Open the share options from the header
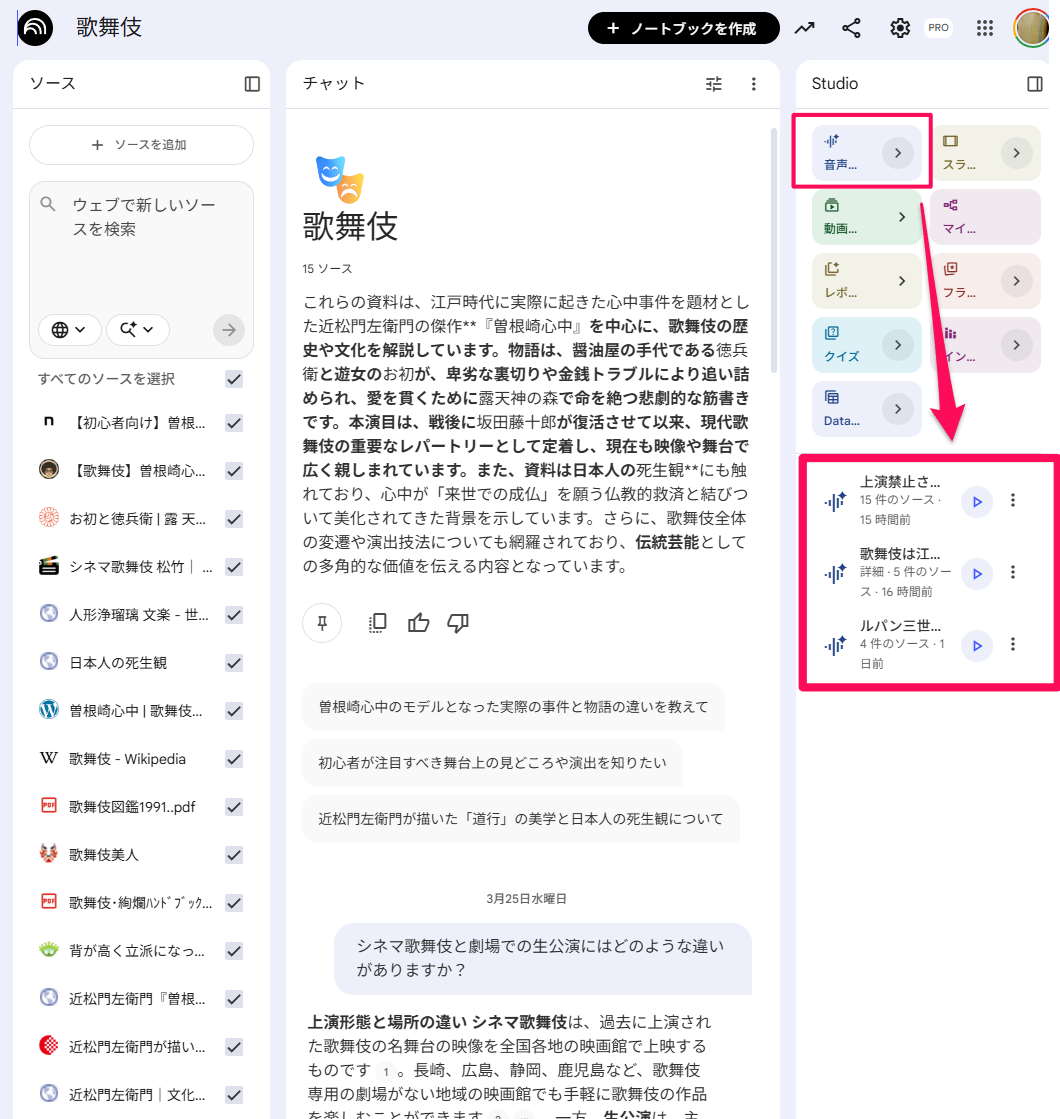1060x1119 pixels. coord(851,28)
